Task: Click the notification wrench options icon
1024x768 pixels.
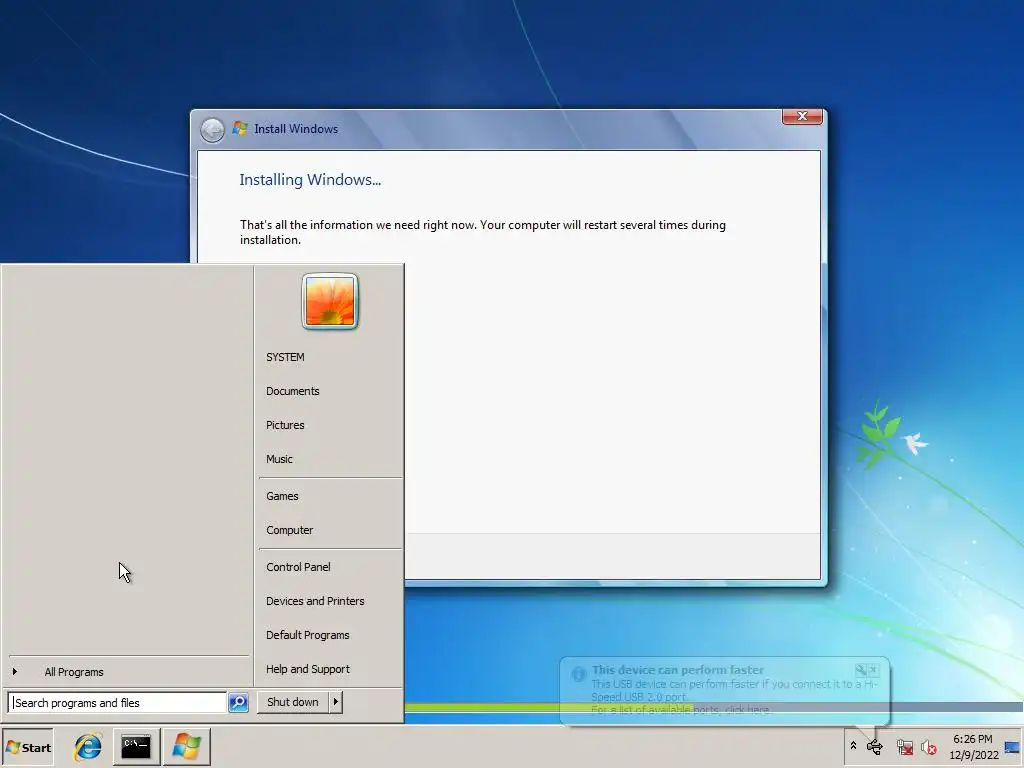Action: click(861, 669)
